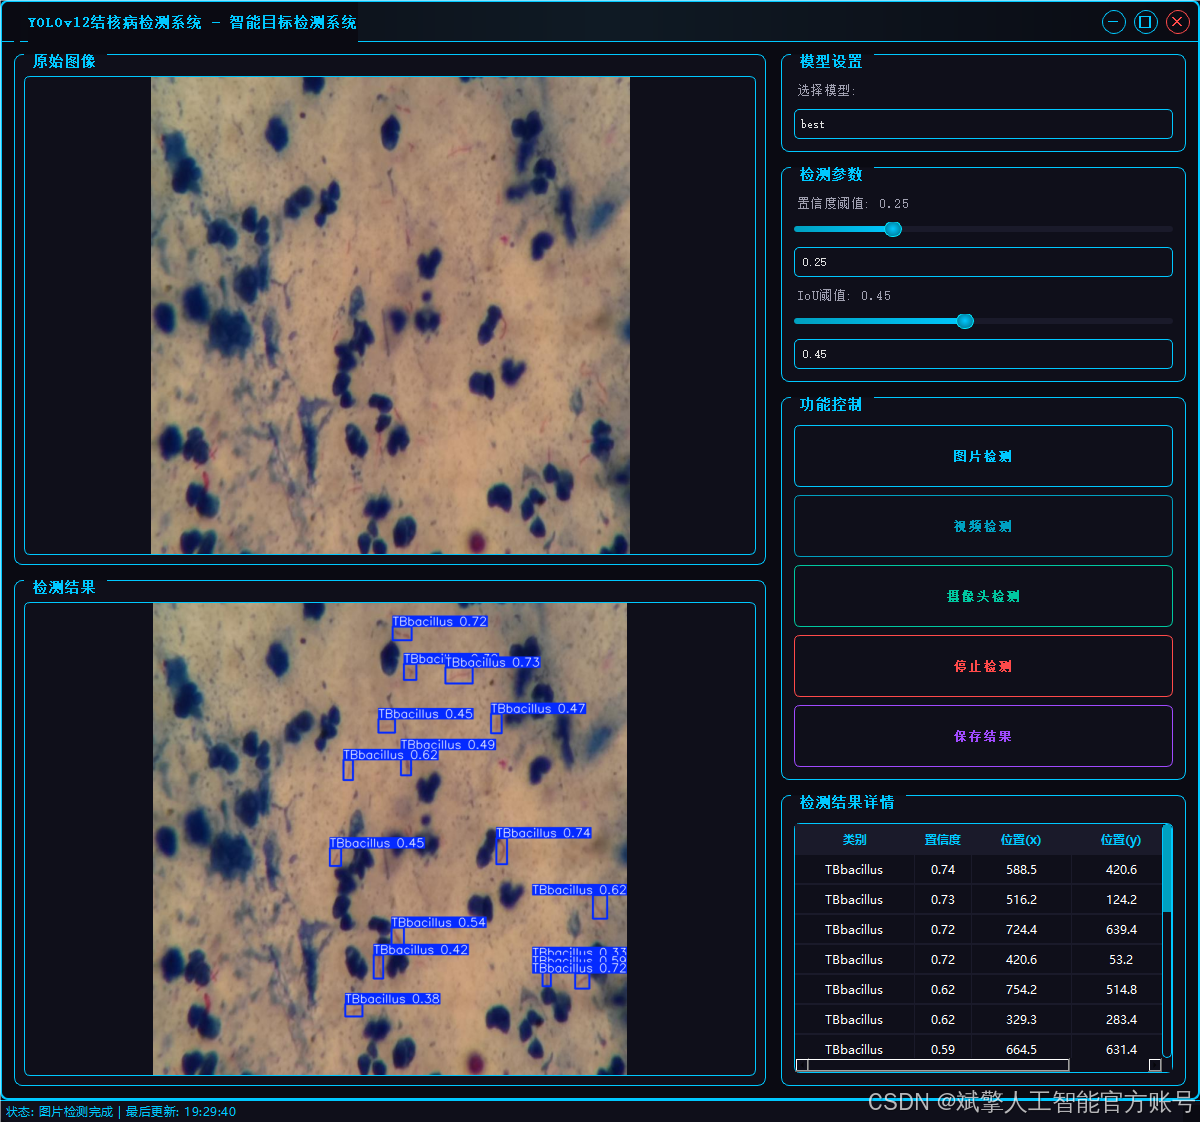Select the table row with confidence 0.74
Image resolution: width=1200 pixels, height=1122 pixels.
[x=979, y=870]
